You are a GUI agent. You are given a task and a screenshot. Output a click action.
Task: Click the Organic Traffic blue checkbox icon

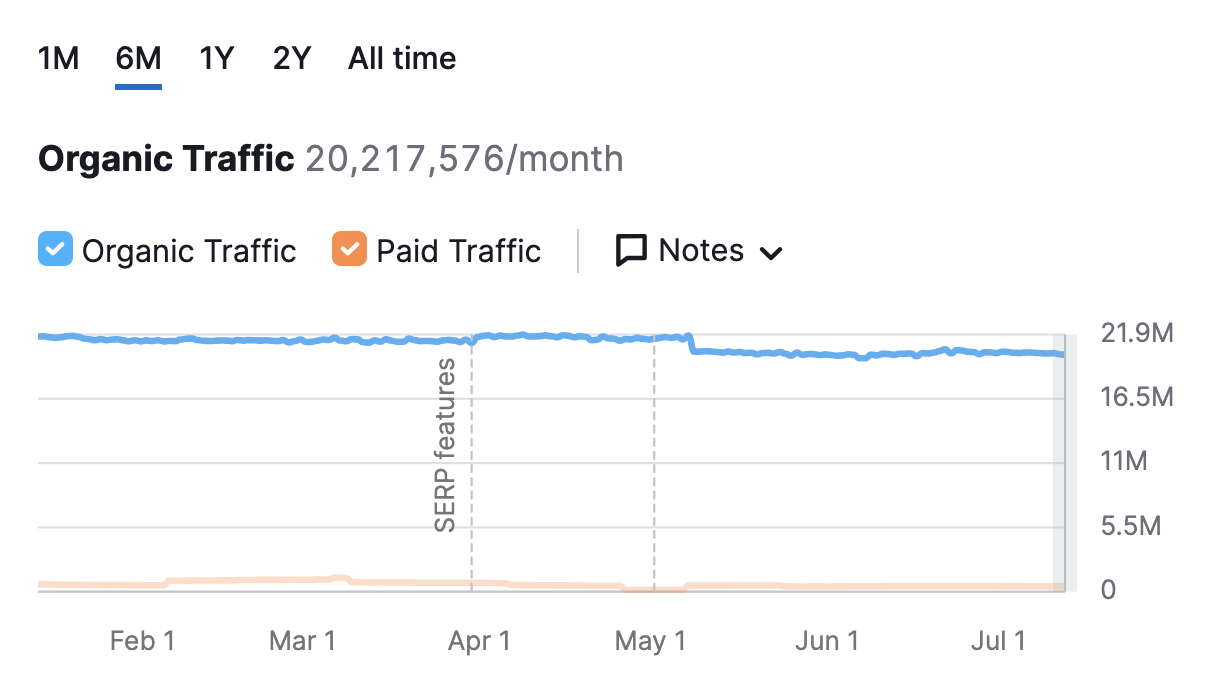(55, 251)
